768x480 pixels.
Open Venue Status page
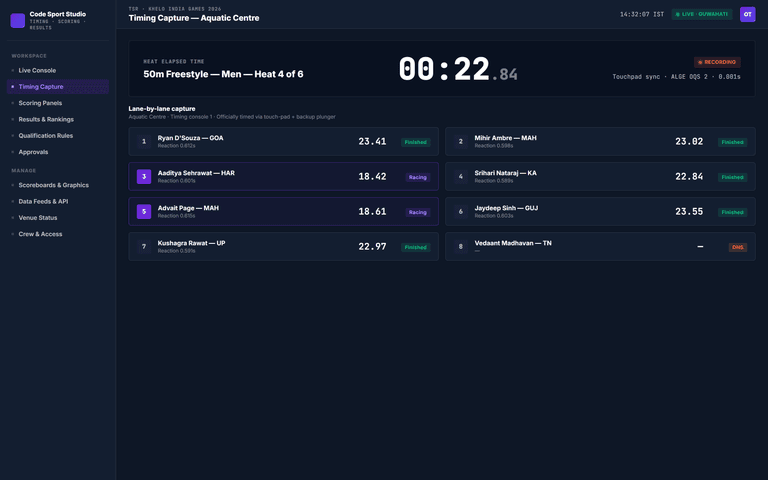tap(58, 218)
